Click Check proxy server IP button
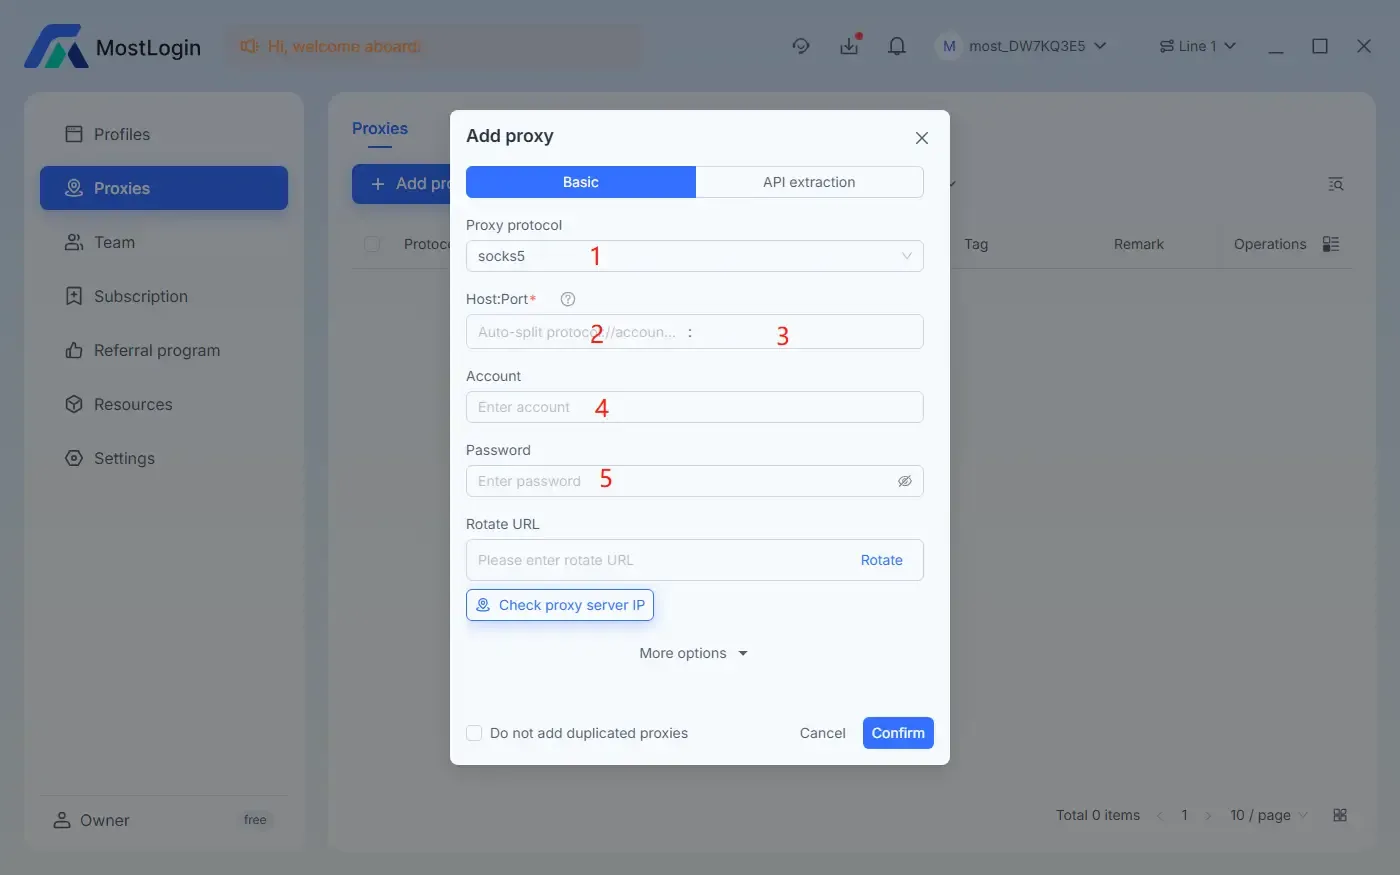The height and width of the screenshot is (875, 1400). click(560, 605)
